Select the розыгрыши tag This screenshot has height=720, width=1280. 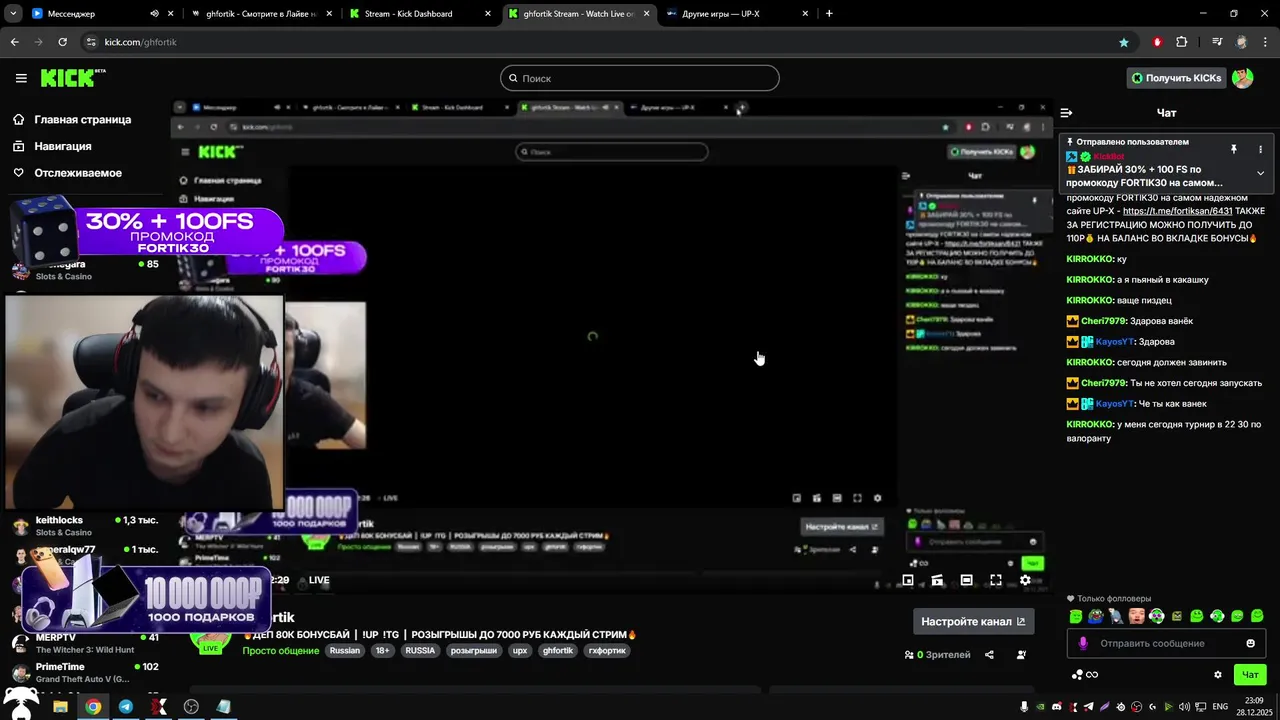coord(473,650)
